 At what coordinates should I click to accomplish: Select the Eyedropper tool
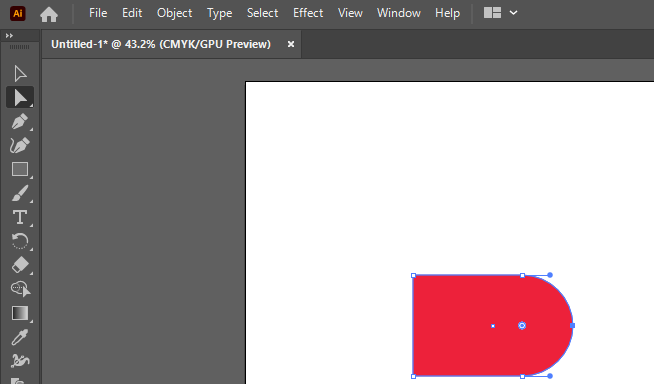pos(20,337)
